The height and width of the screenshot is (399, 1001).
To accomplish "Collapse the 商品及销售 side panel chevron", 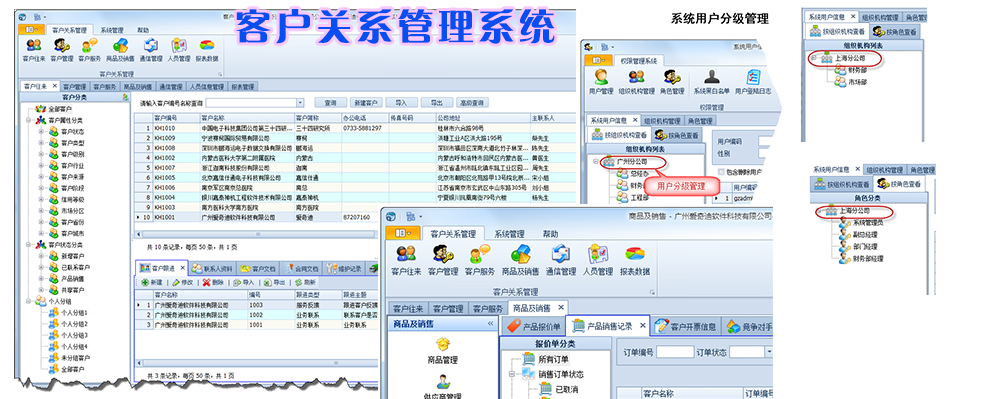I will (490, 324).
